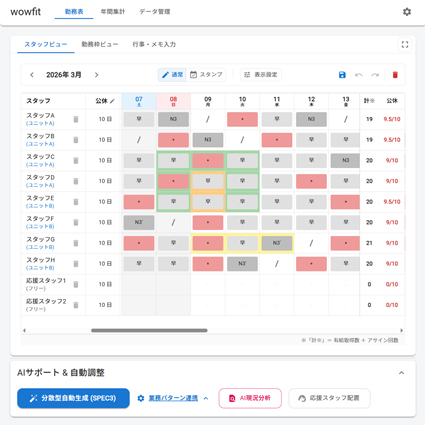Click the 計 column header
Screen dimensions: 425x425
coord(369,101)
